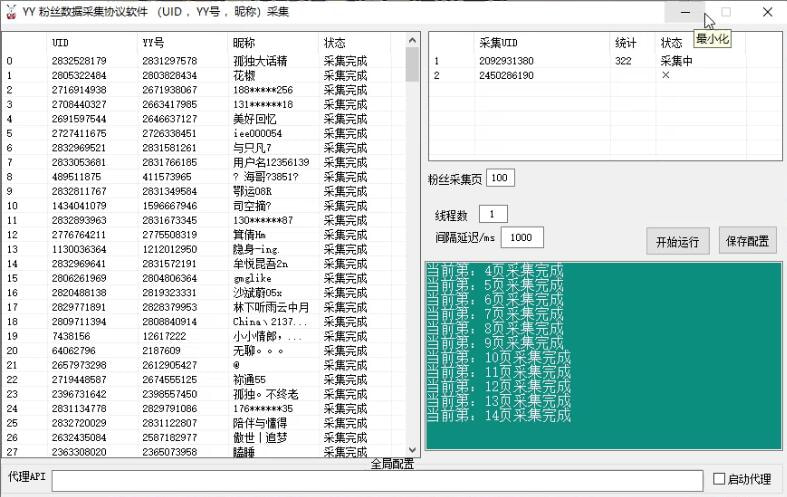Click the 采集UID column header
Screen dimensions: 787x497
coord(498,43)
